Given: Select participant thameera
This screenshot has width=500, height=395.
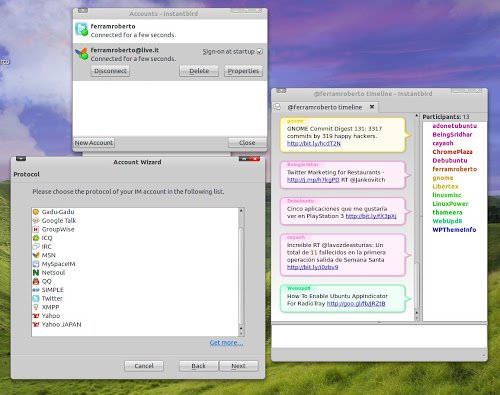Looking at the screenshot, I should tap(447, 213).
